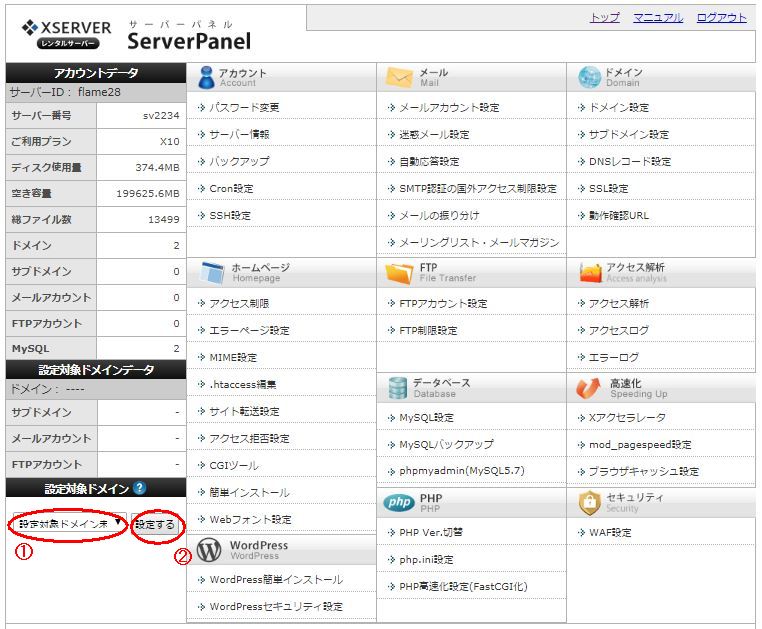Open SSL設定
The width and height of the screenshot is (762, 629).
point(608,188)
